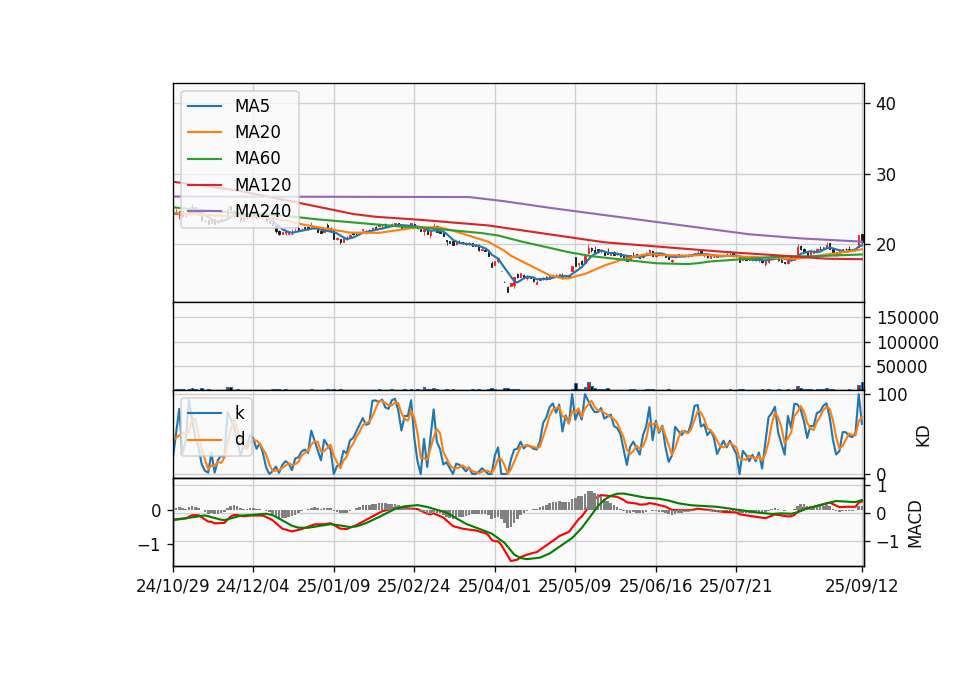Click the MA5 legend label
Image resolution: width=960 pixels, height=690 pixels.
(x=252, y=106)
